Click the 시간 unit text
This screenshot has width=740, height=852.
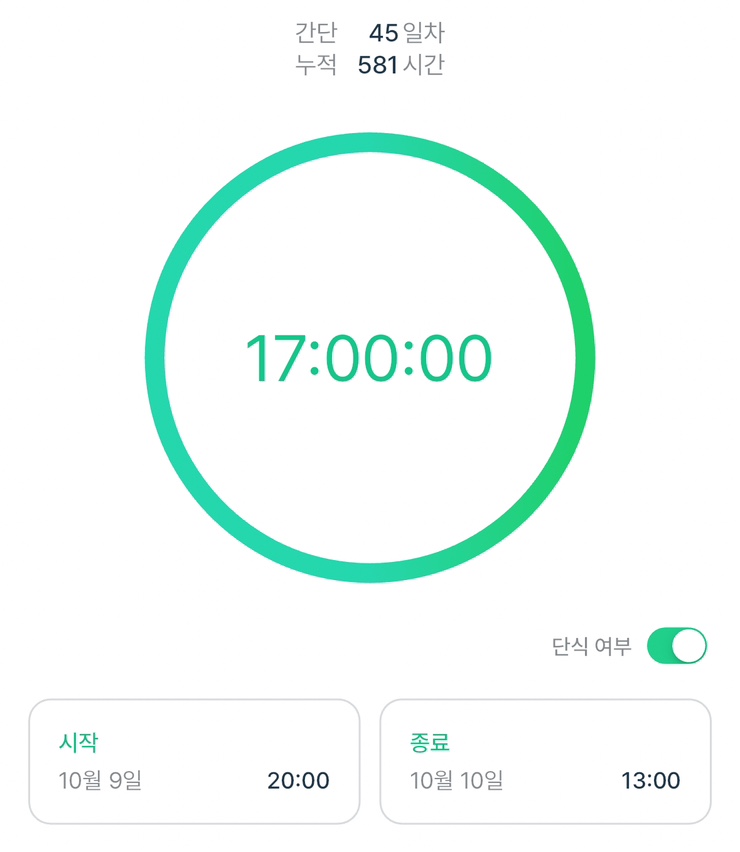tap(424, 66)
